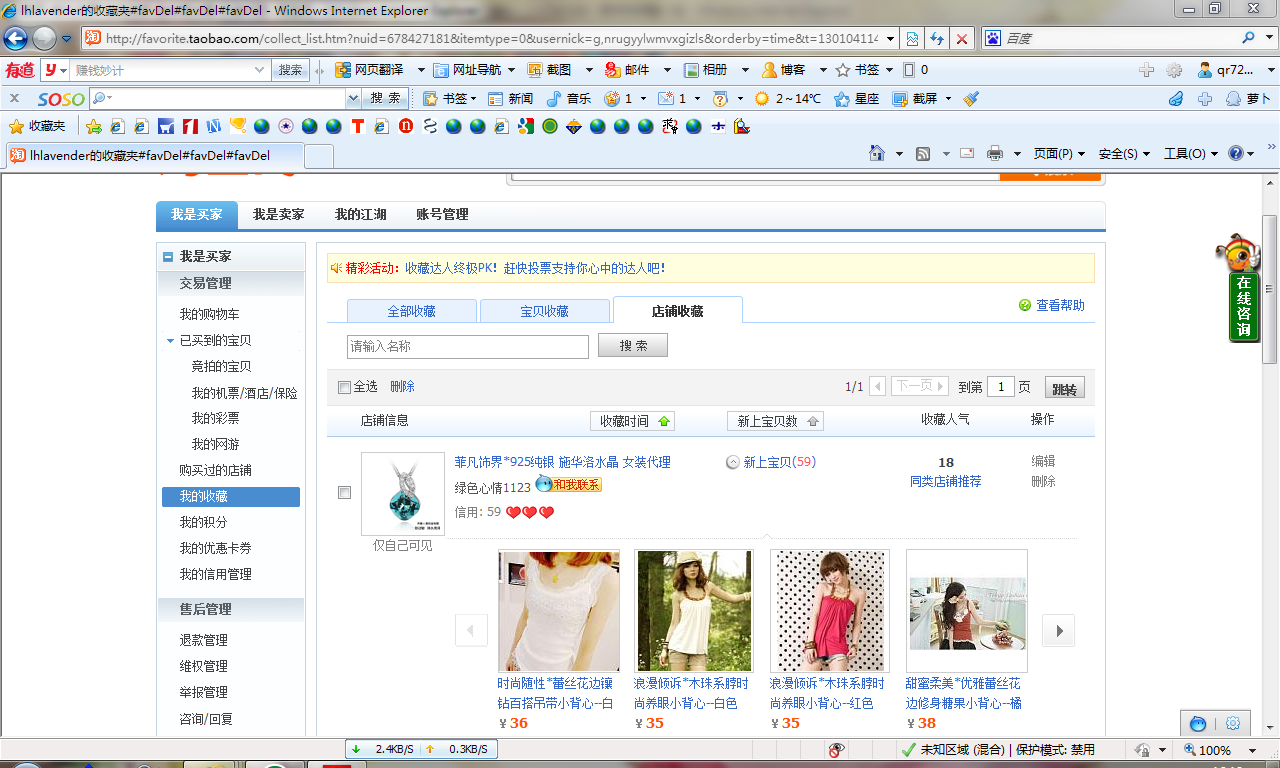Collapse the 已买到的宝贝 sidebar tree arrow
This screenshot has height=768, width=1280.
(x=171, y=341)
